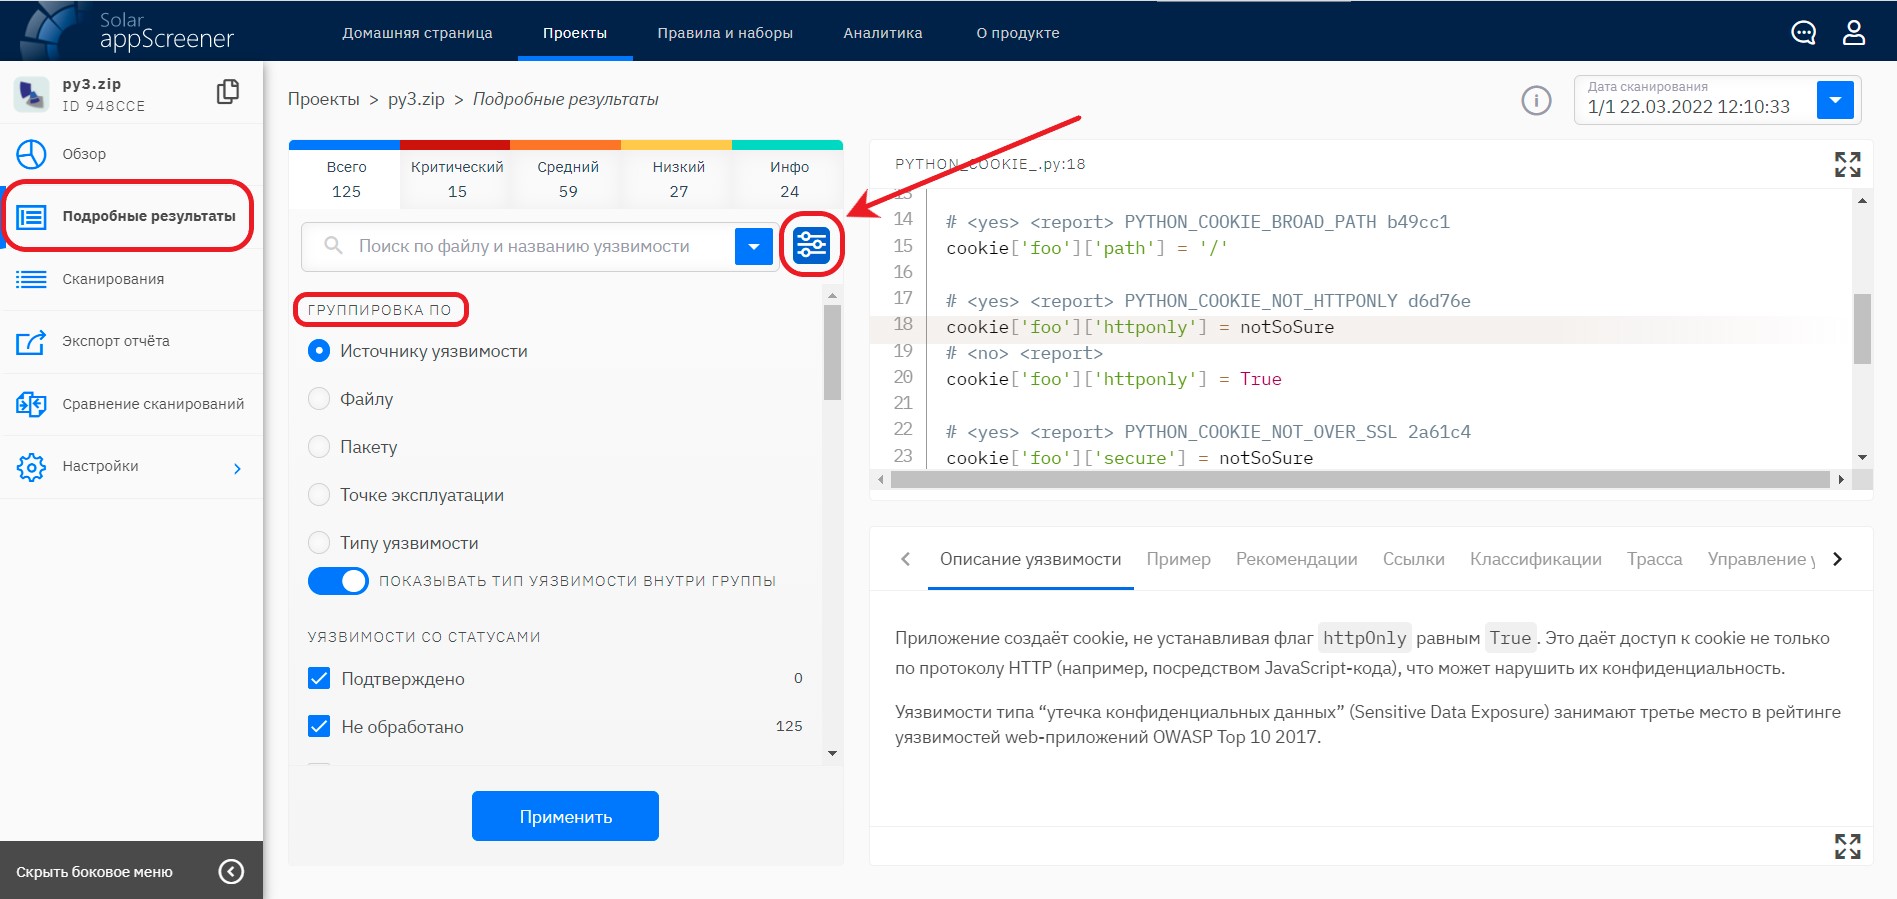This screenshot has height=899, width=1897.
Task: Open Сканирования in the sidebar
Action: click(131, 279)
